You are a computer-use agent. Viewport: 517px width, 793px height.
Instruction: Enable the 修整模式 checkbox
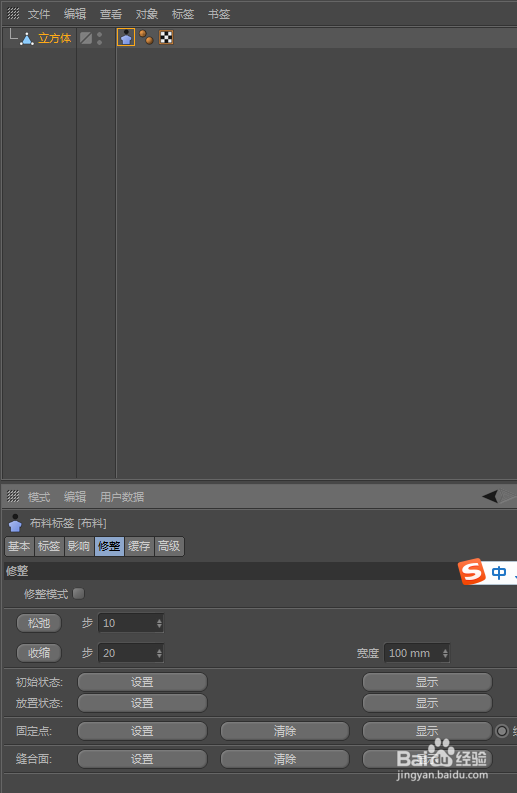(78, 593)
